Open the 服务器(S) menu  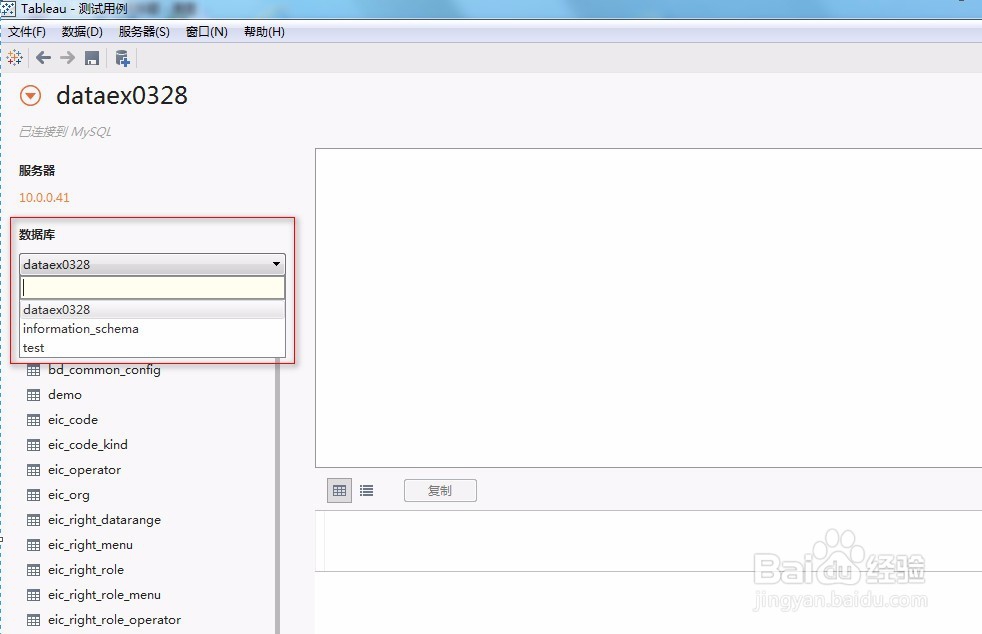click(144, 32)
